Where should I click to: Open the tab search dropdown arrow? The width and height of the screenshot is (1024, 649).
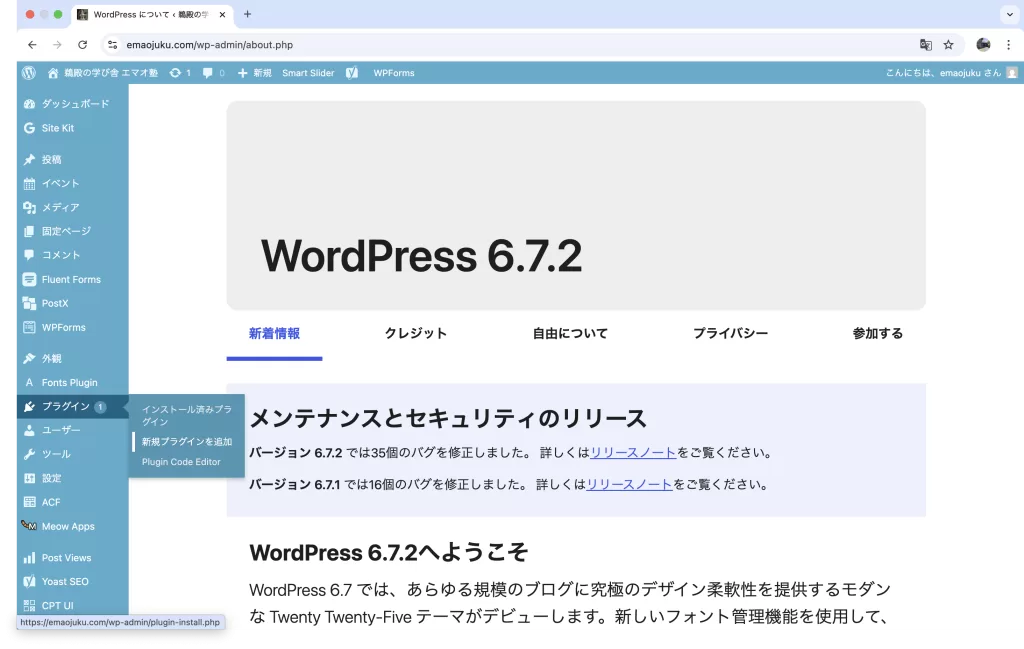coord(1010,14)
